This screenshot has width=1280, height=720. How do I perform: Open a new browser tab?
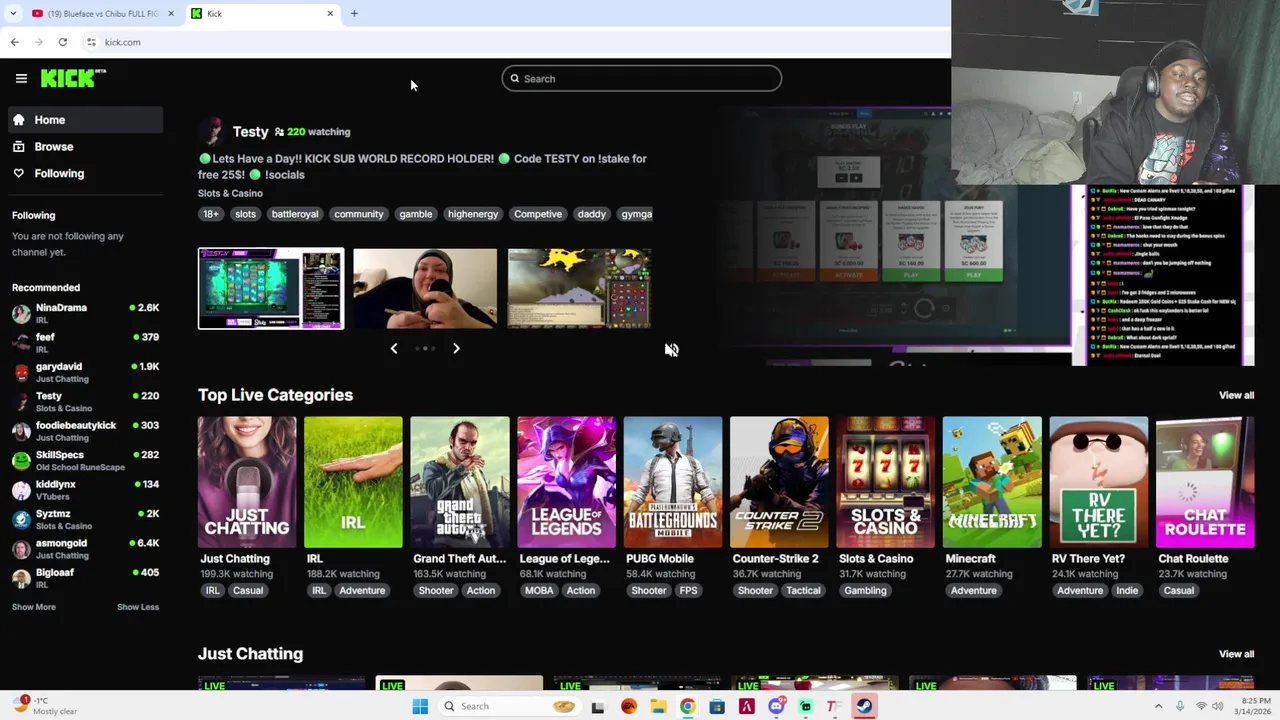point(354,14)
